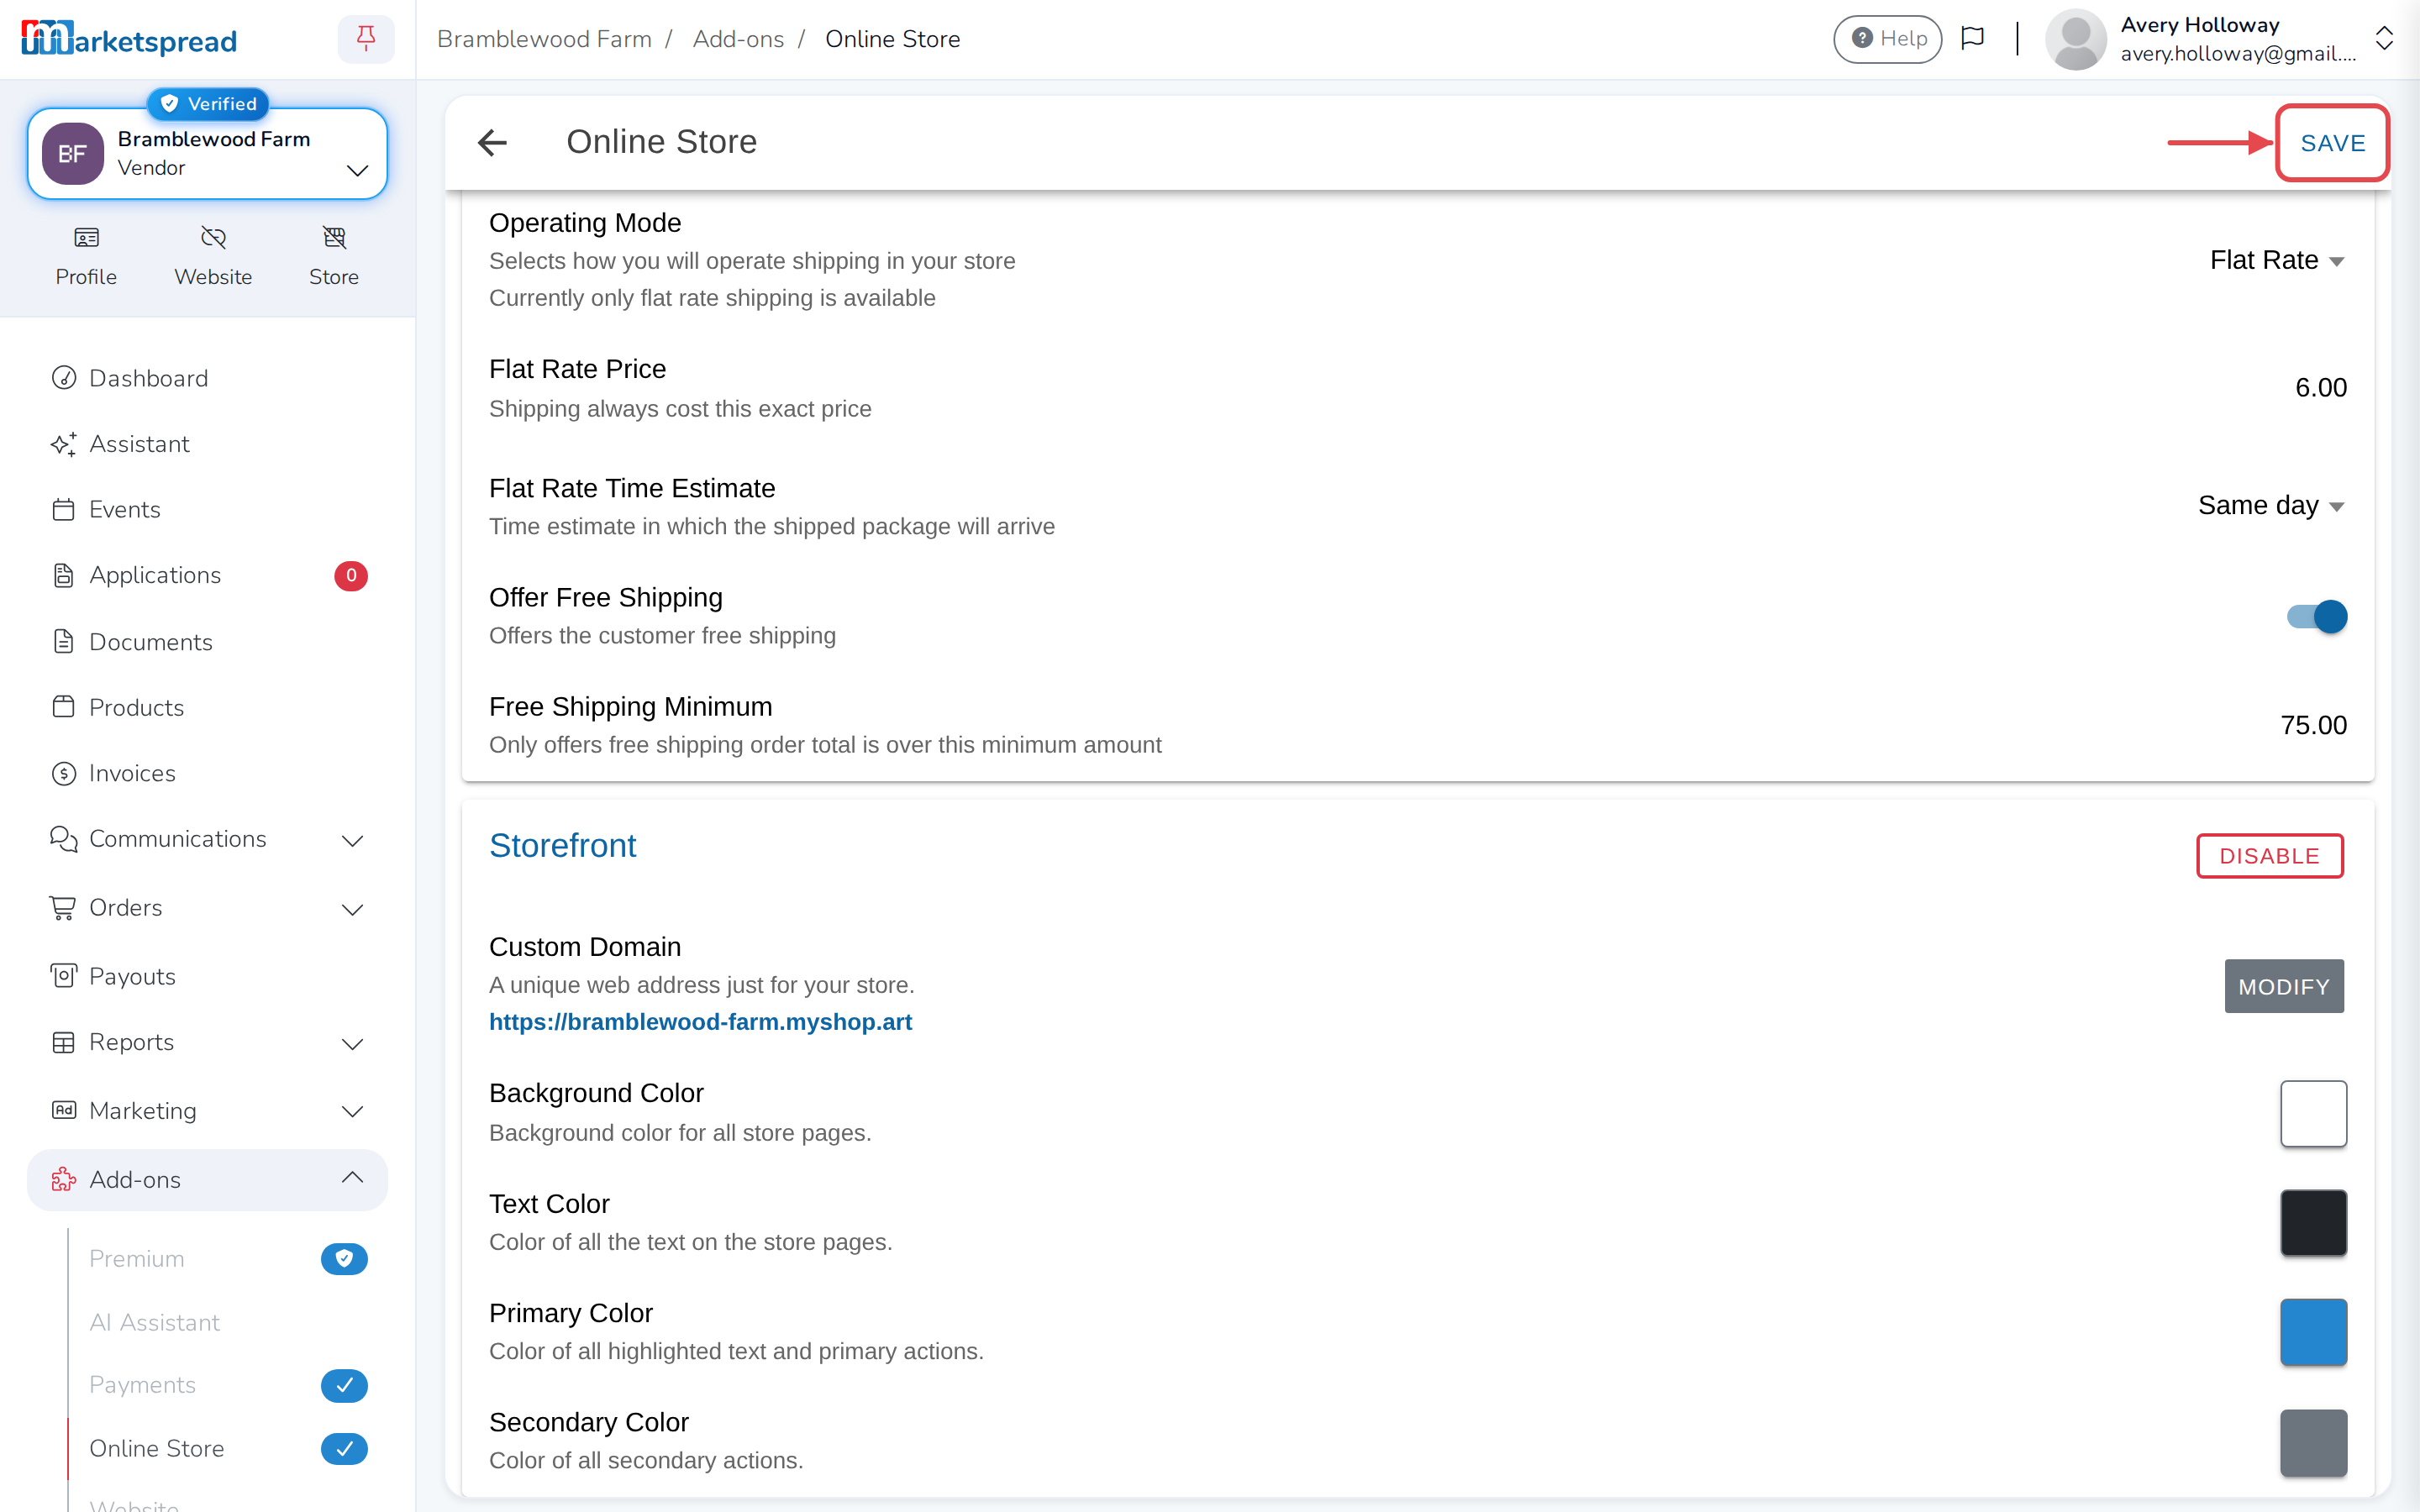2420x1512 pixels.
Task: Click the SAVE button
Action: point(2333,143)
